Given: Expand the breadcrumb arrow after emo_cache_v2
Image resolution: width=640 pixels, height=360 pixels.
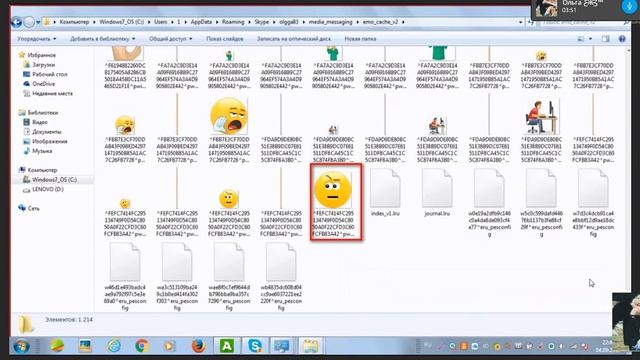Looking at the screenshot, I should pos(403,22).
